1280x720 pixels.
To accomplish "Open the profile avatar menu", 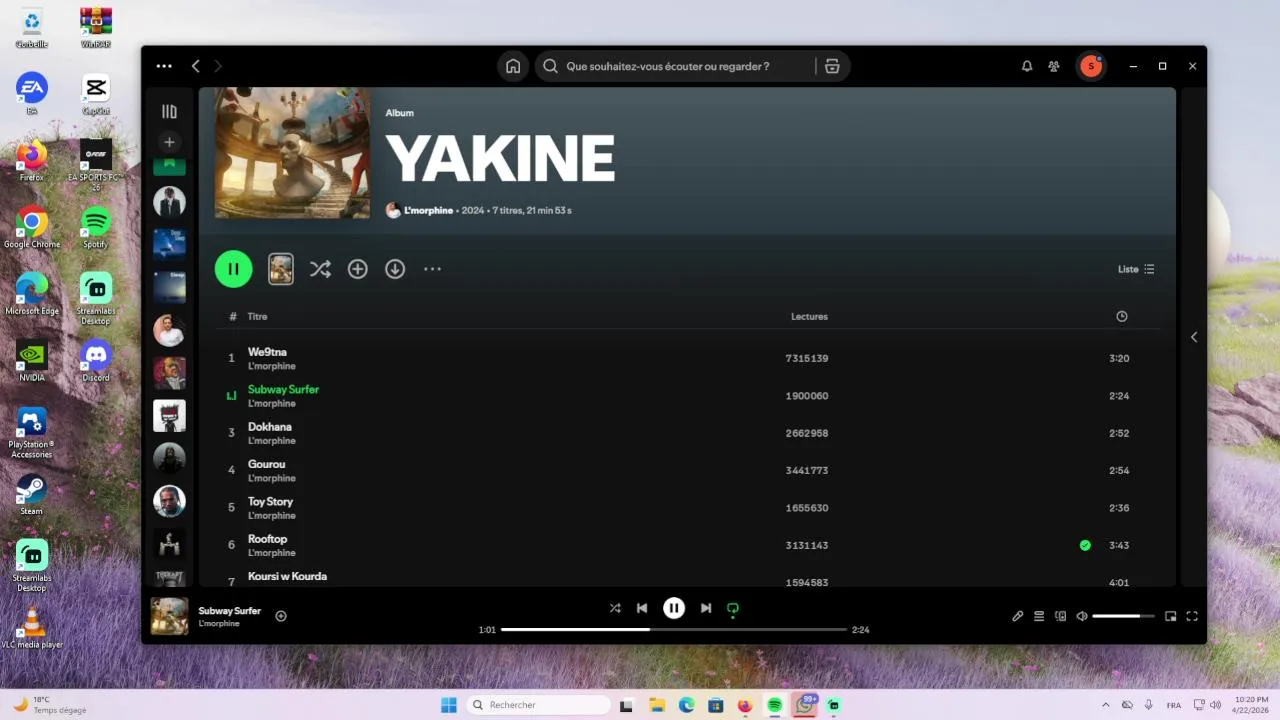I will [x=1091, y=66].
